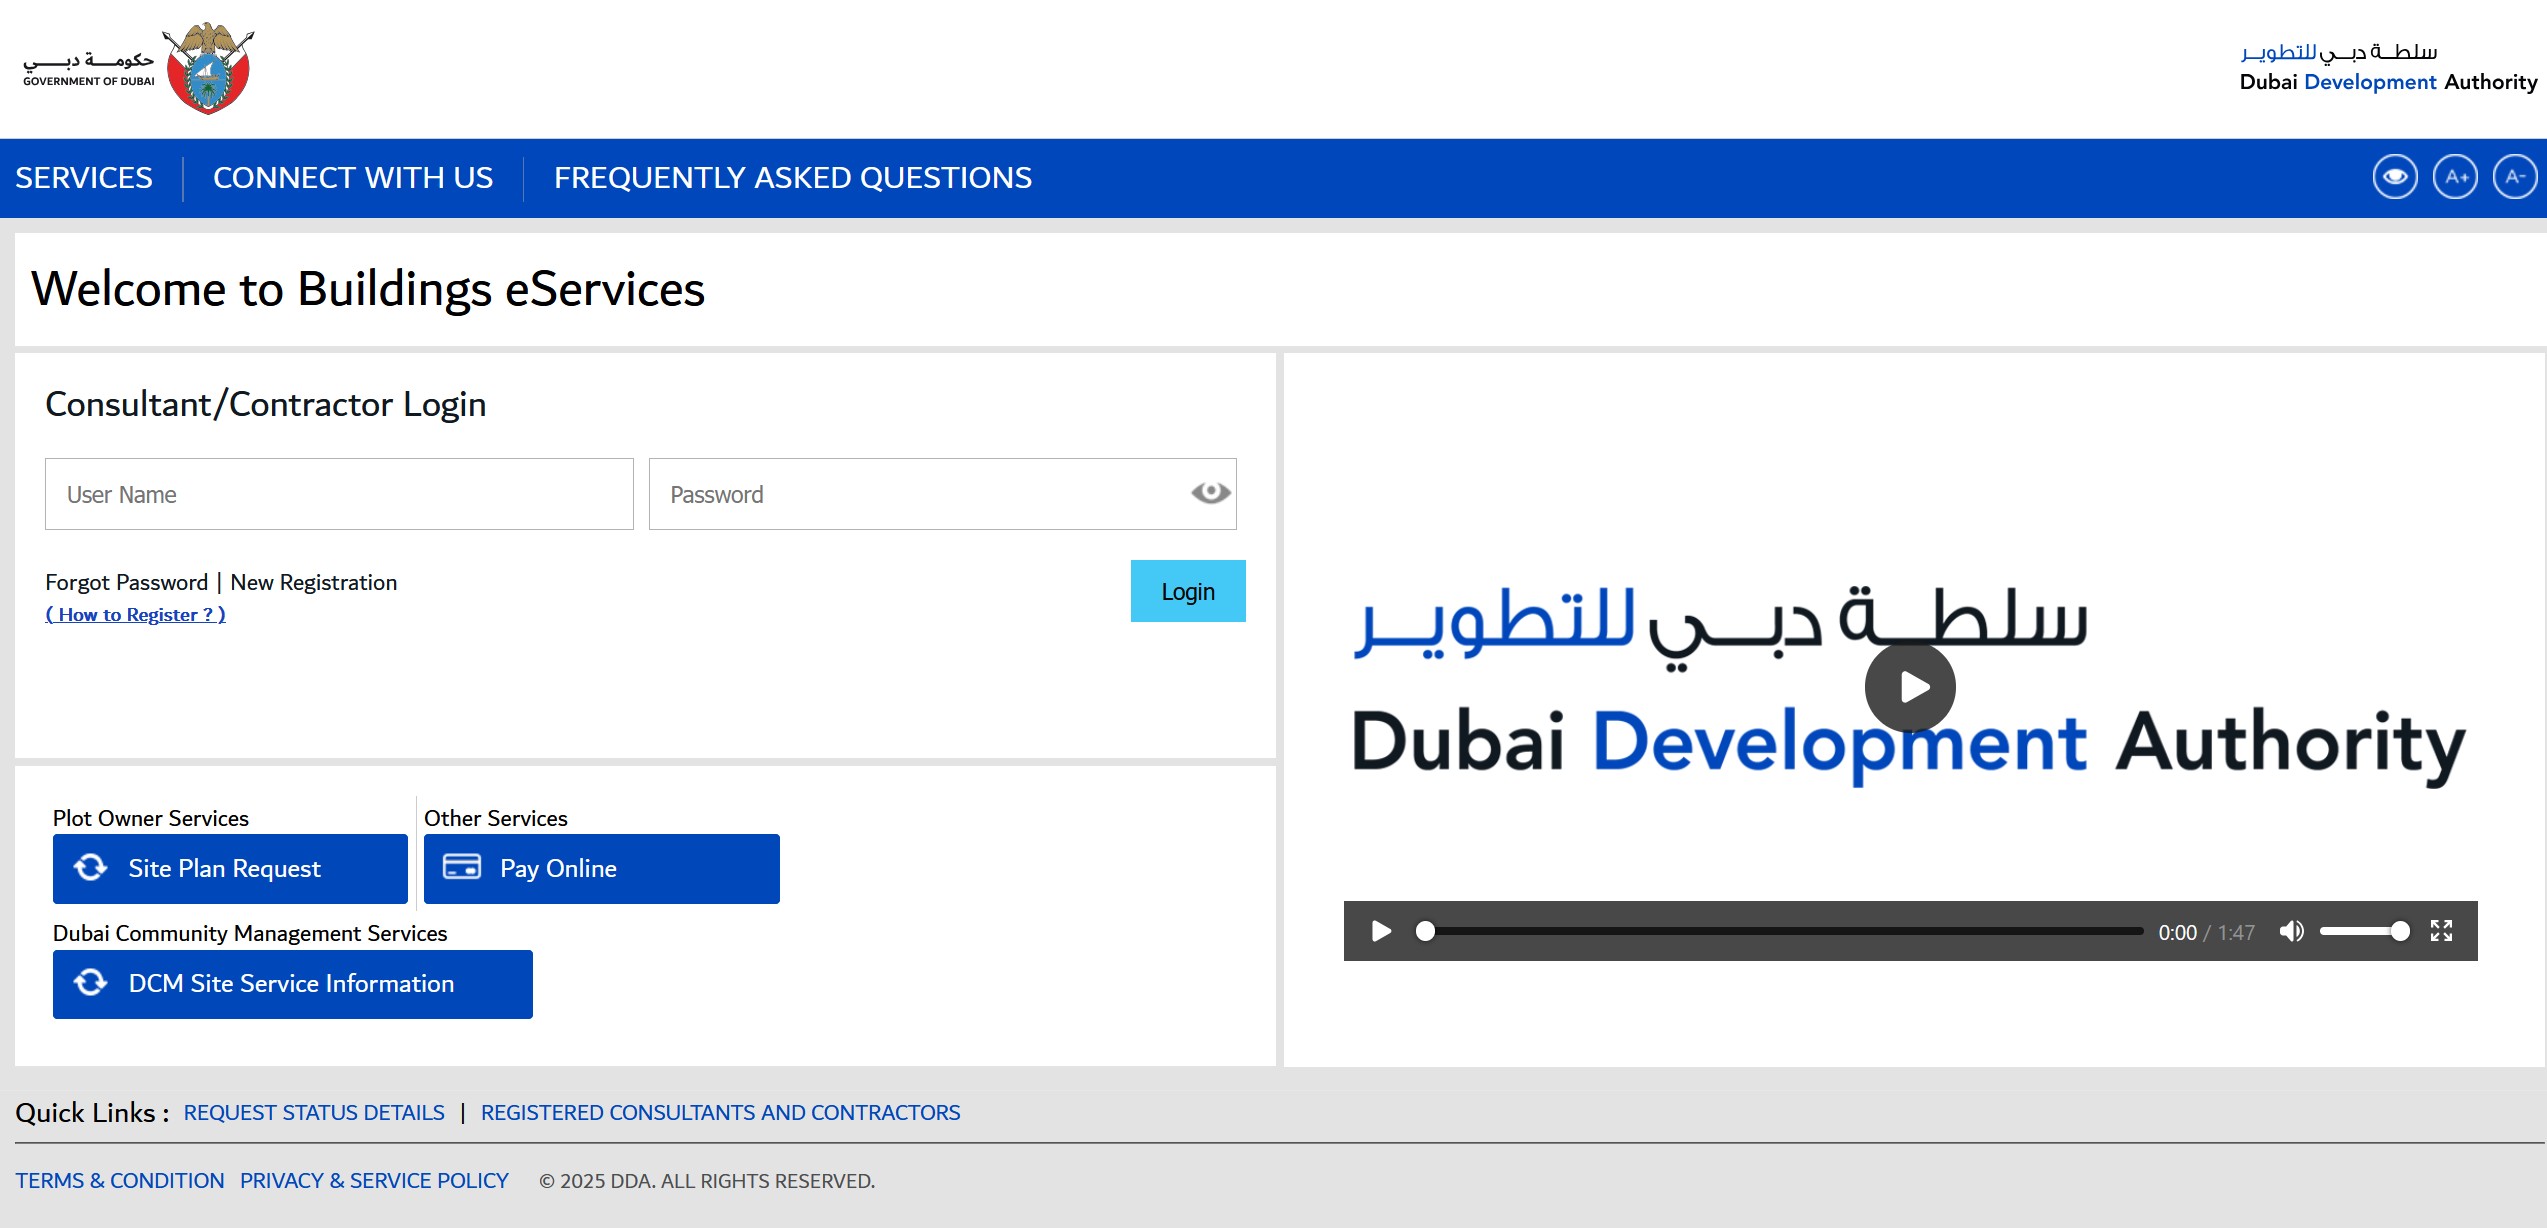Click the video progress seek bar
The height and width of the screenshot is (1228, 2547).
1780,931
